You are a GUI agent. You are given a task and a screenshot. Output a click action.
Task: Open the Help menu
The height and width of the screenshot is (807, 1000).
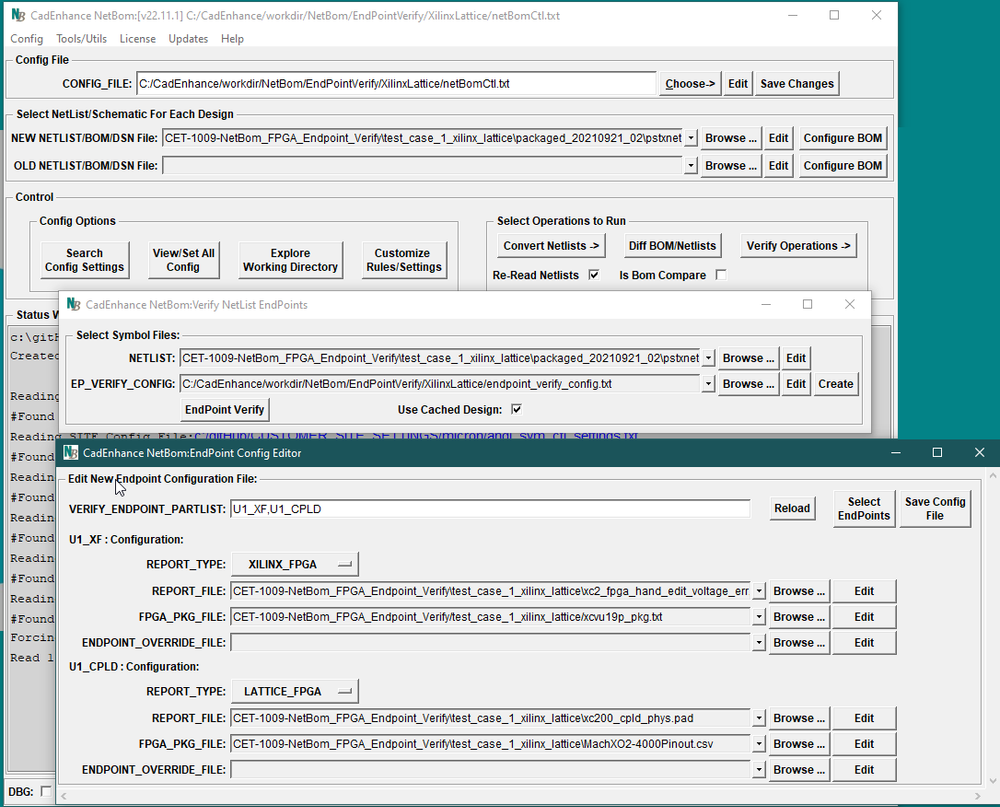click(x=232, y=38)
